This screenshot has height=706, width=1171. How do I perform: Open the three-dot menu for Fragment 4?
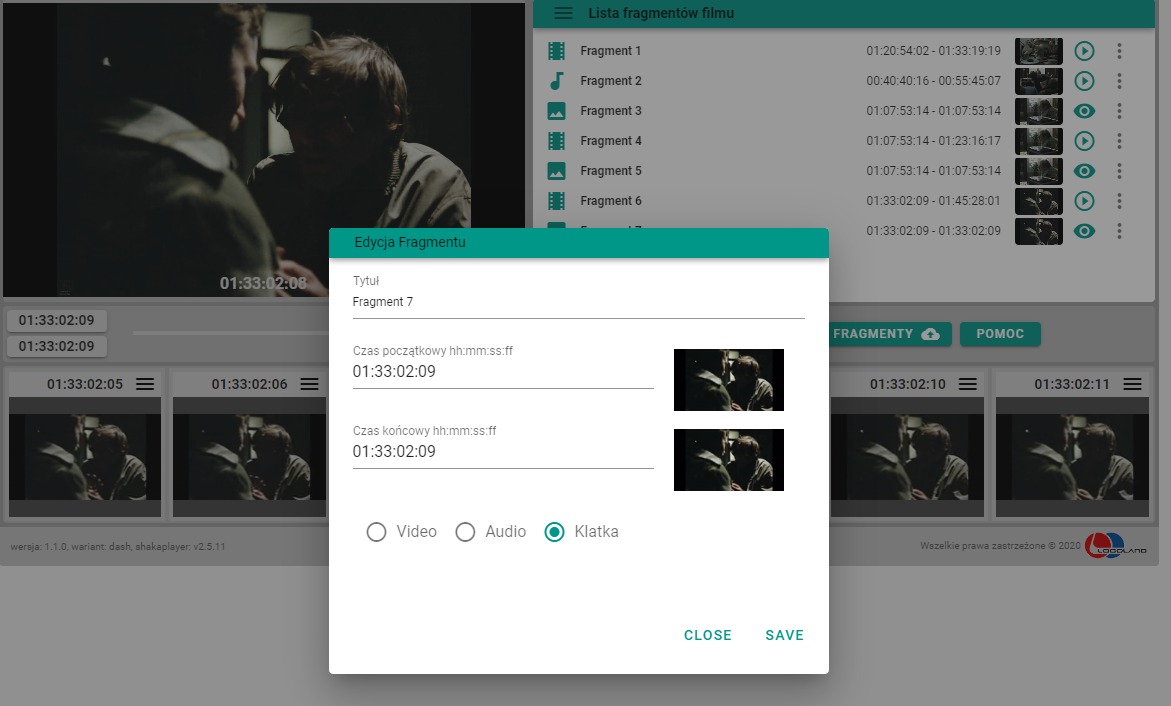coord(1119,140)
